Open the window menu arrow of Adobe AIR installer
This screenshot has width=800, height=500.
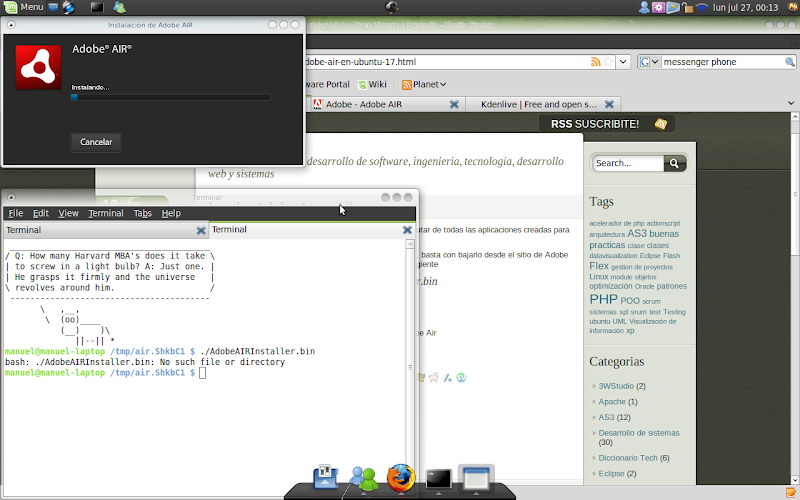click(11, 24)
